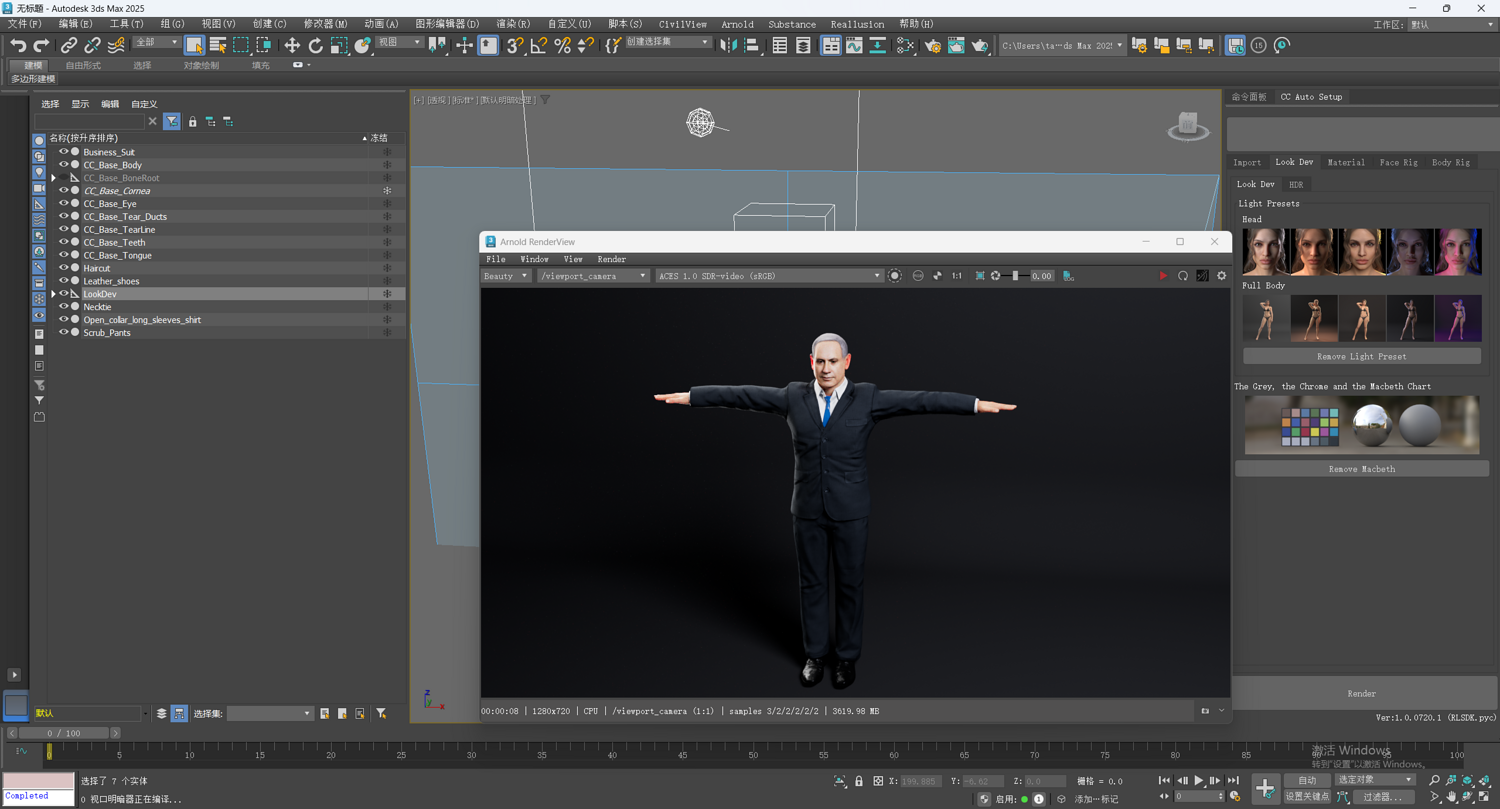This screenshot has width=1500, height=809.
Task: Switch to the Face Rig tab
Action: click(1398, 162)
